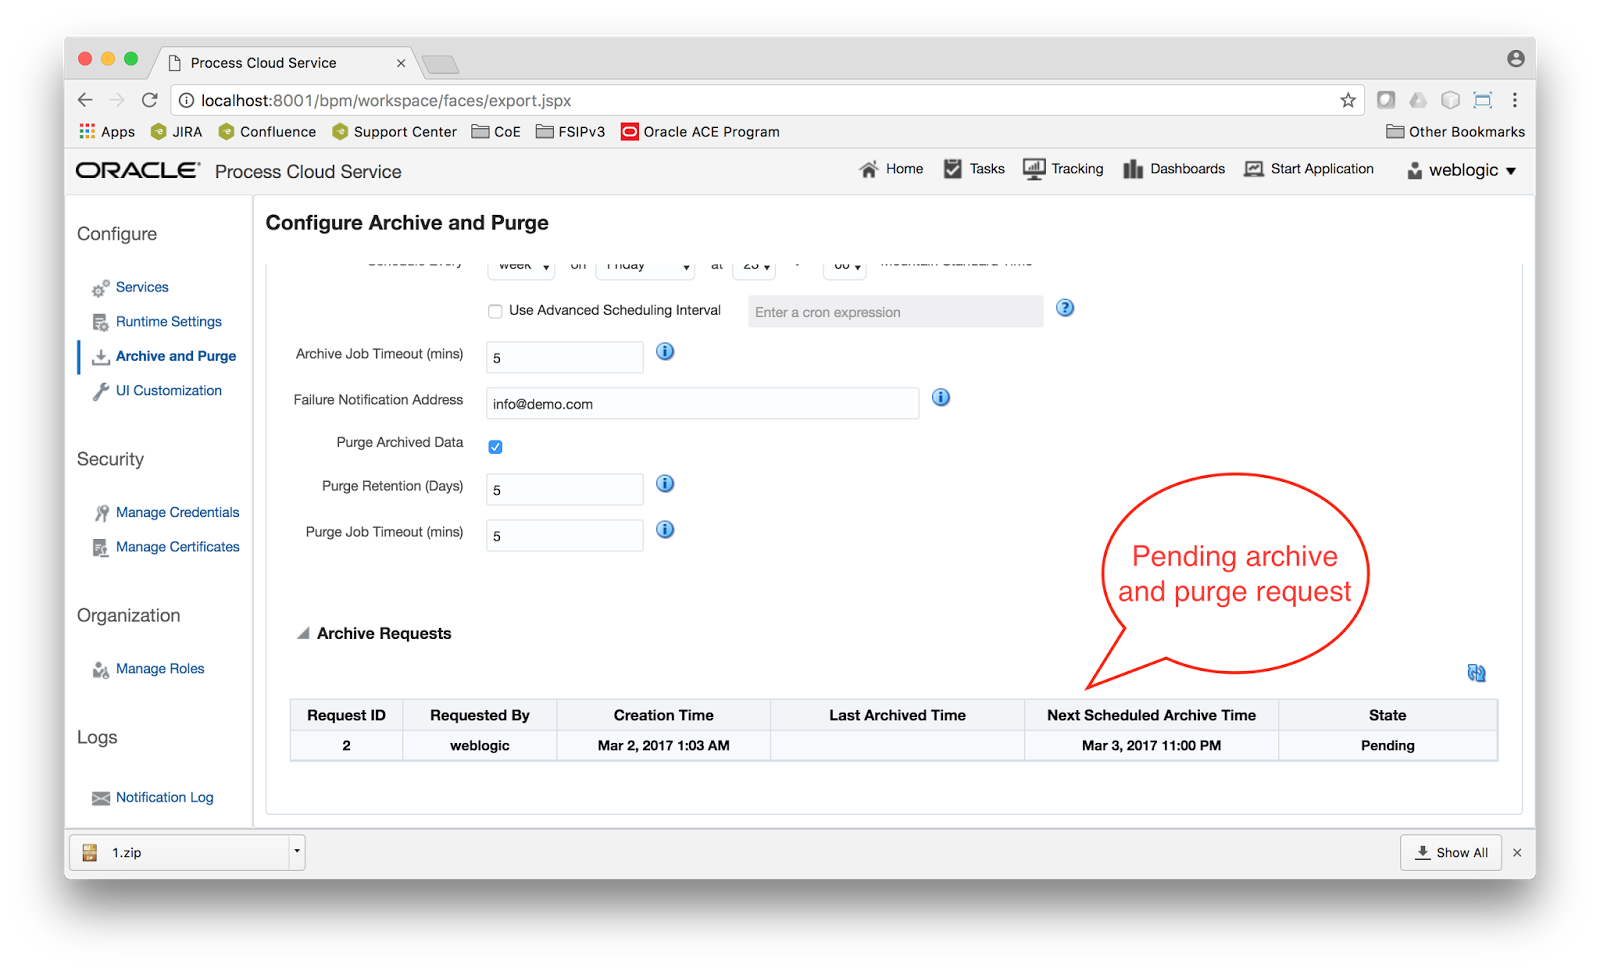1600x971 pixels.
Task: Click inside the Failure Notification Address field
Action: (700, 403)
